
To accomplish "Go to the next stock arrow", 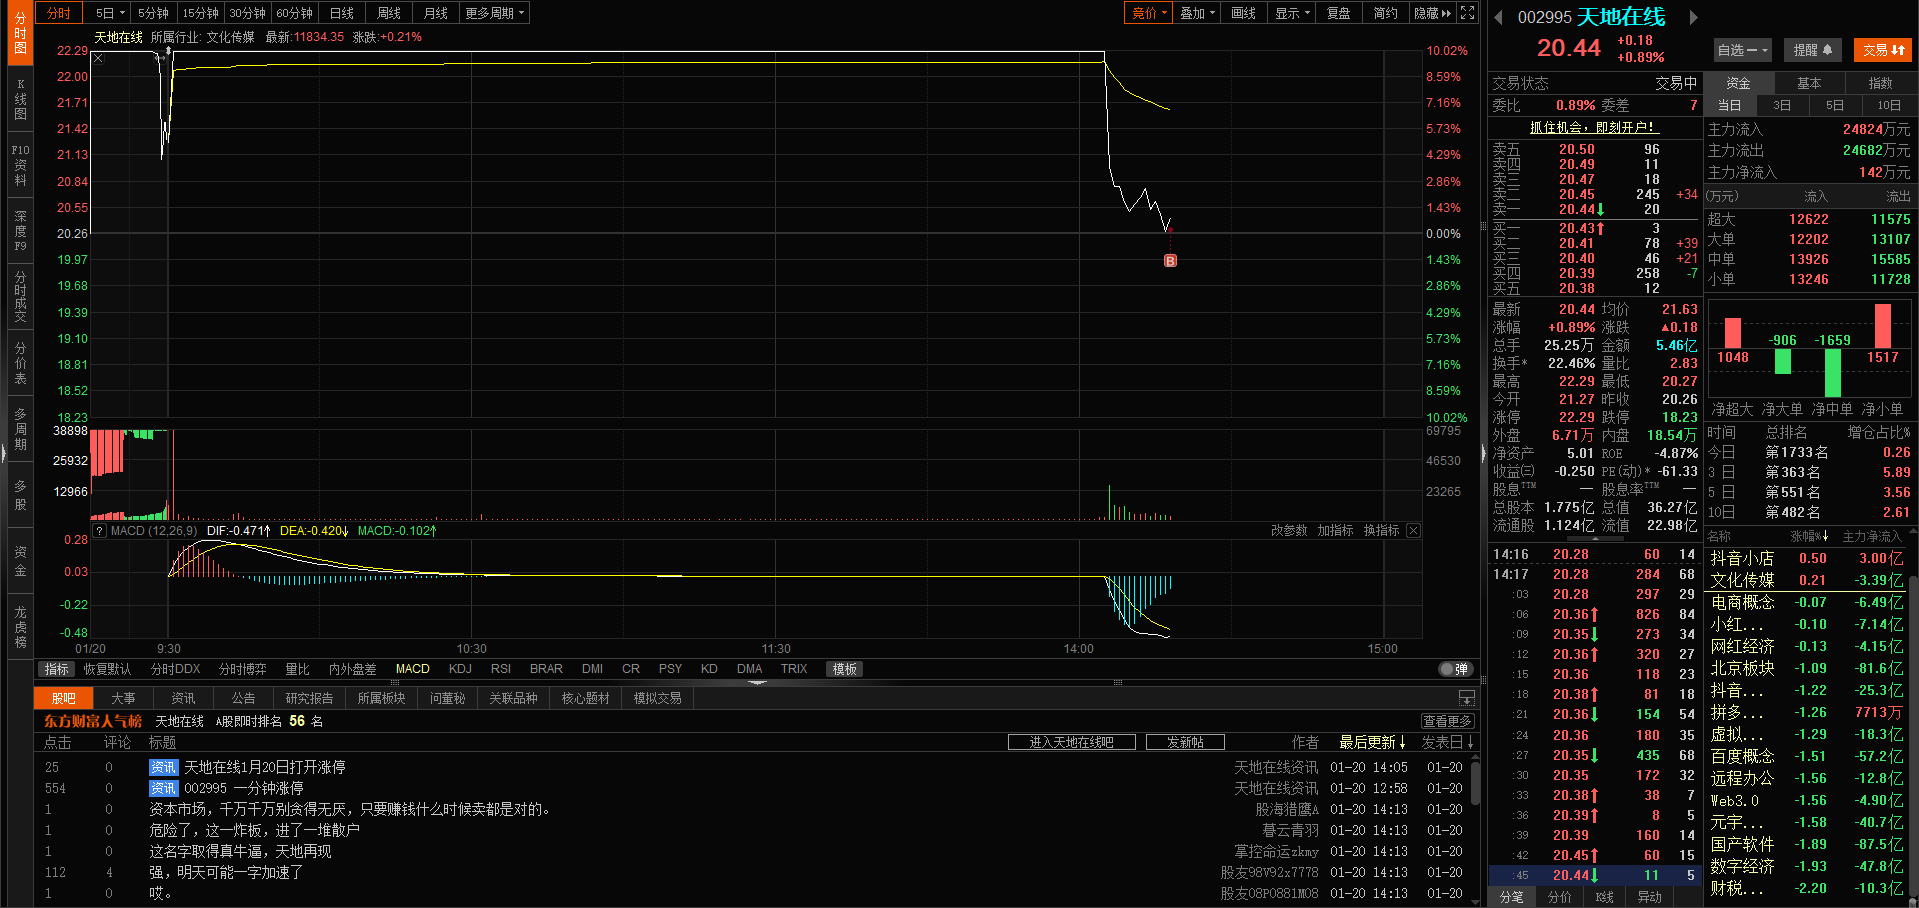I will click(x=1693, y=17).
